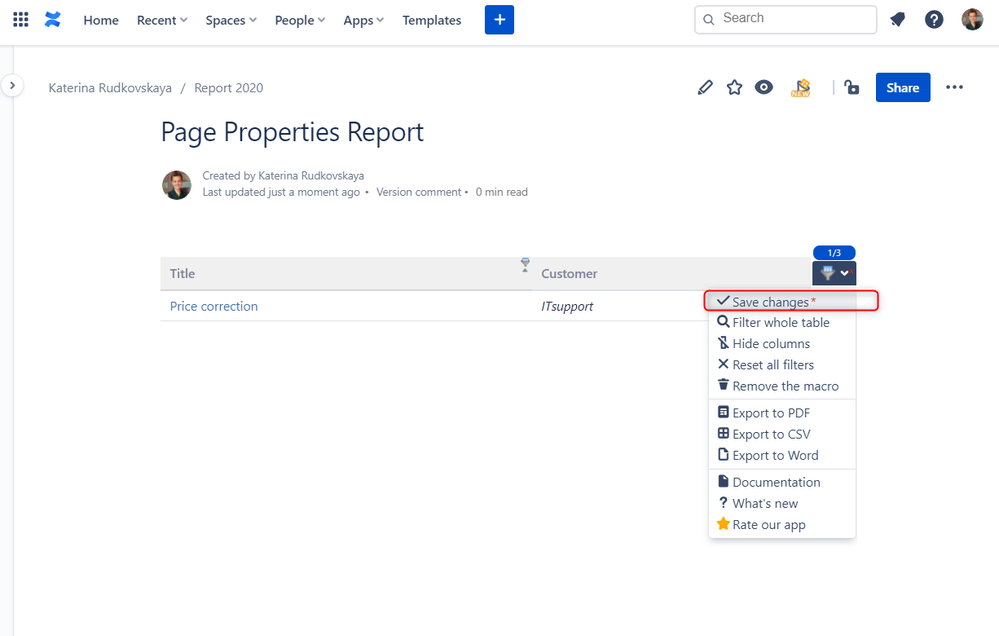Screen dimensions: 999x636
Task: Choose Hide columns from menu
Action: click(x=782, y=343)
